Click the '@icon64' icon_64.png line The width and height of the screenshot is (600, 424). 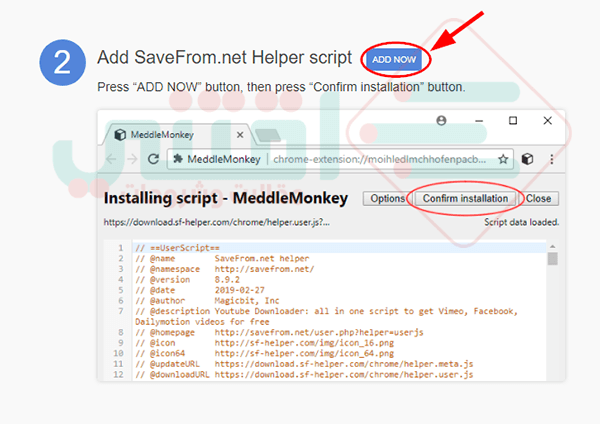[264, 354]
